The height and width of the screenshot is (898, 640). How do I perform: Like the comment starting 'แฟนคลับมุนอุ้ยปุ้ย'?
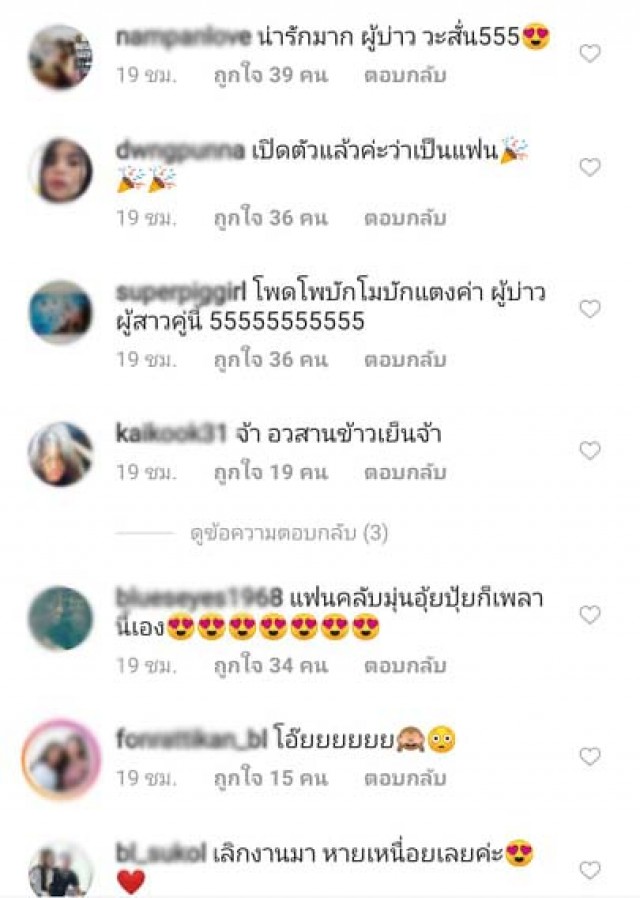pyautogui.click(x=590, y=615)
